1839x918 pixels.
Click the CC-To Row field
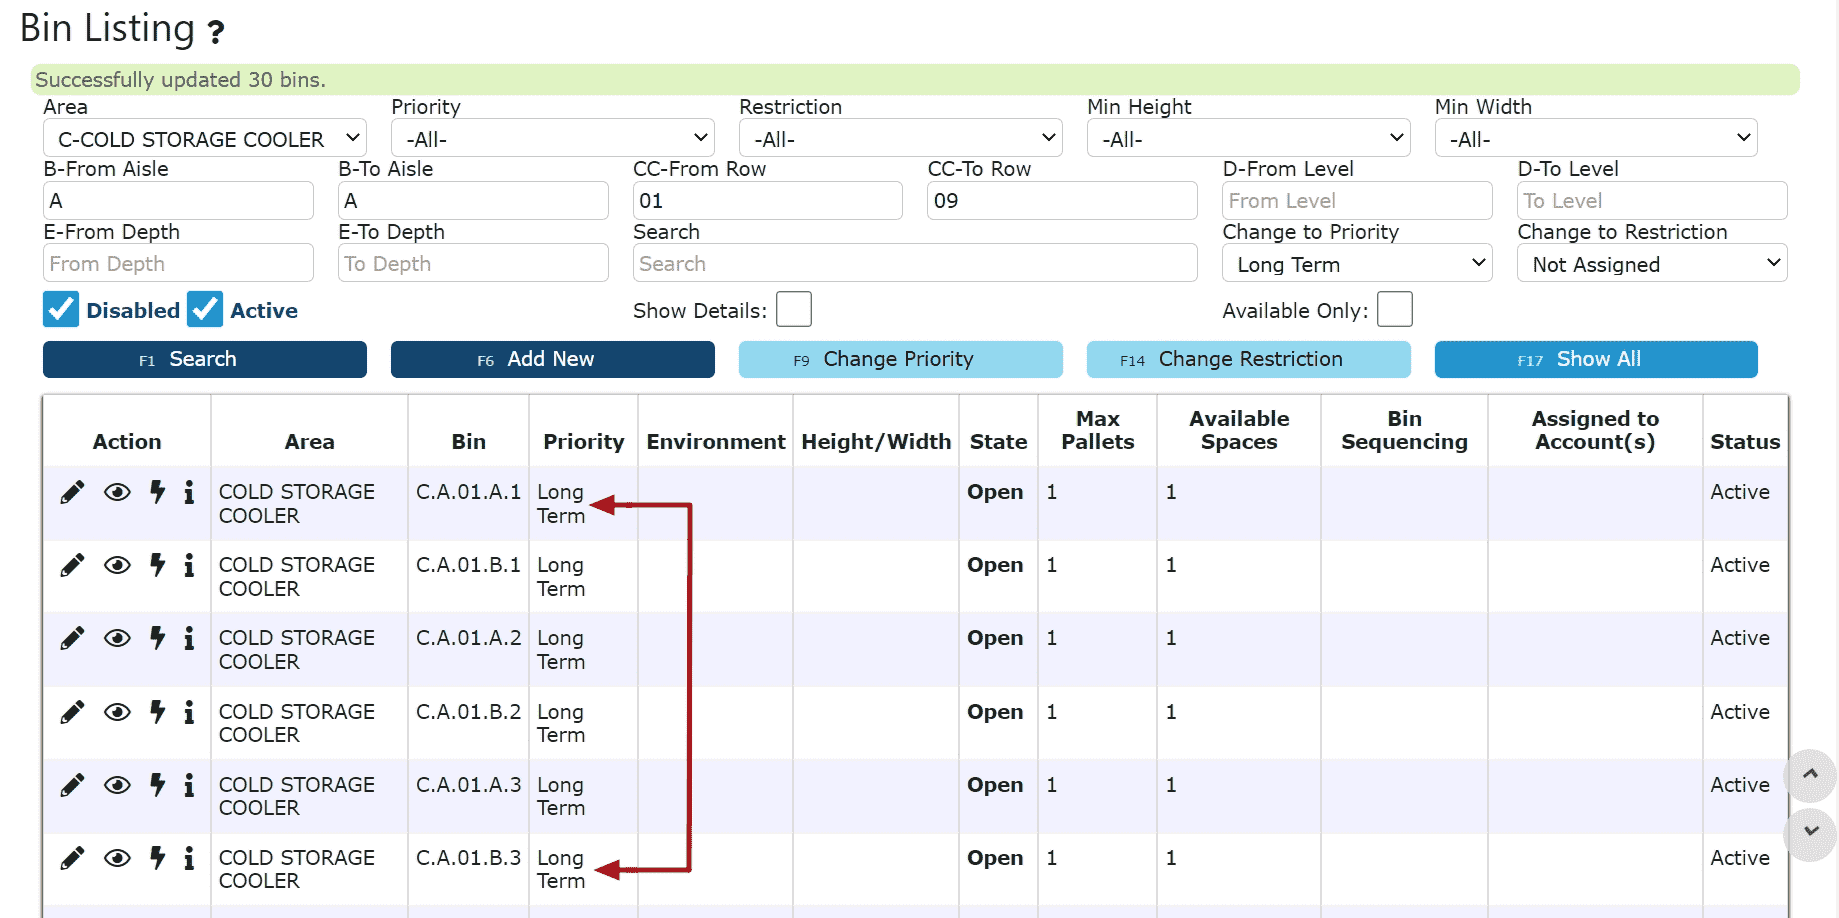[1062, 200]
